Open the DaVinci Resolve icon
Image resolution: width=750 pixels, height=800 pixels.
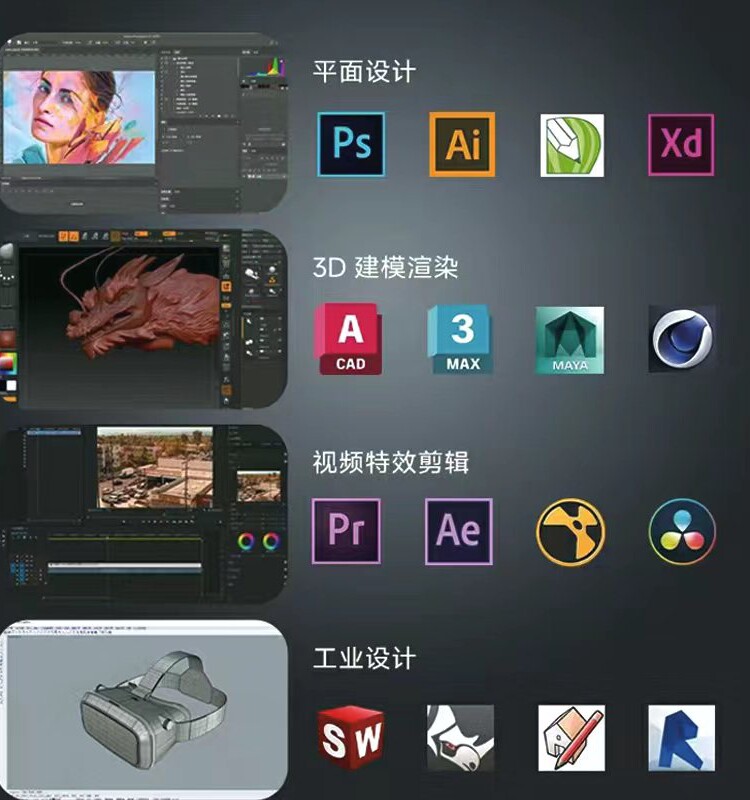click(x=682, y=532)
